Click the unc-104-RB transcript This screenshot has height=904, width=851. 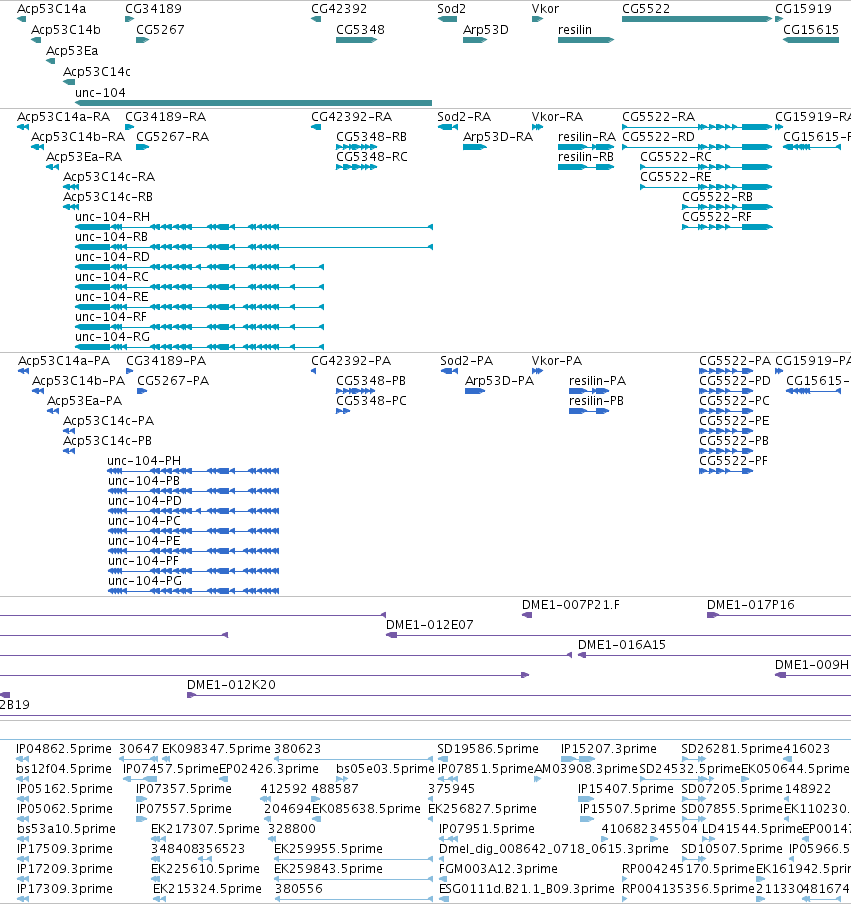tap(254, 247)
